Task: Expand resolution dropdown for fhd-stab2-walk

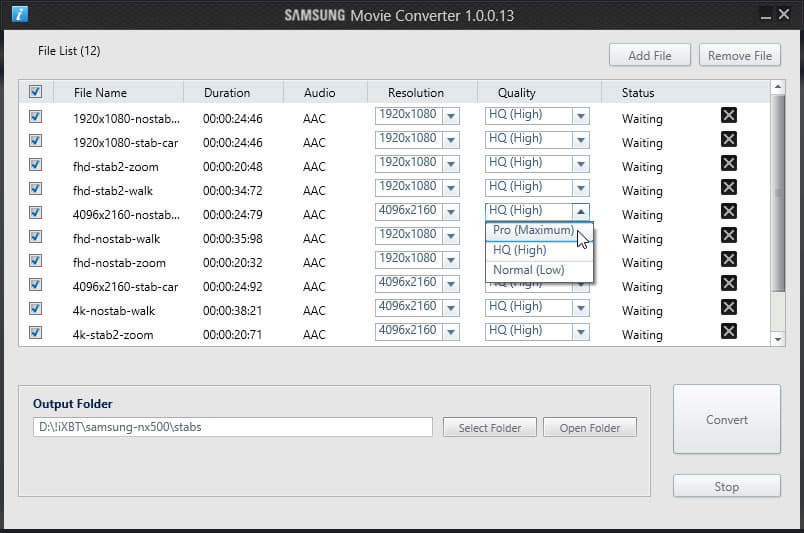Action: pos(451,188)
